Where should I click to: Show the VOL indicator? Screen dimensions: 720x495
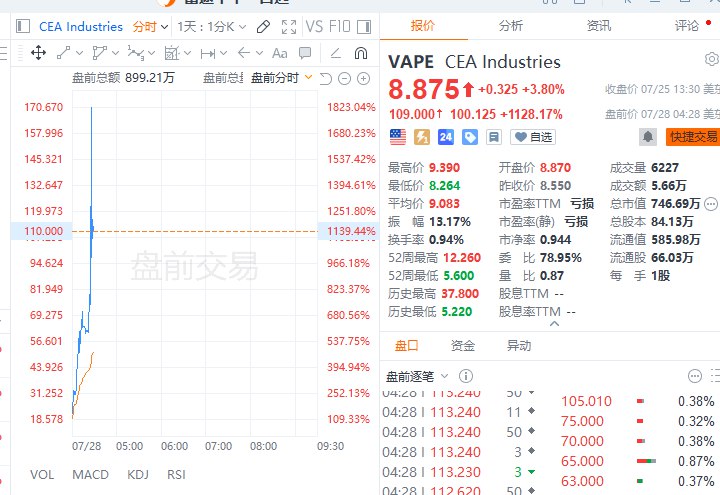[x=42, y=474]
